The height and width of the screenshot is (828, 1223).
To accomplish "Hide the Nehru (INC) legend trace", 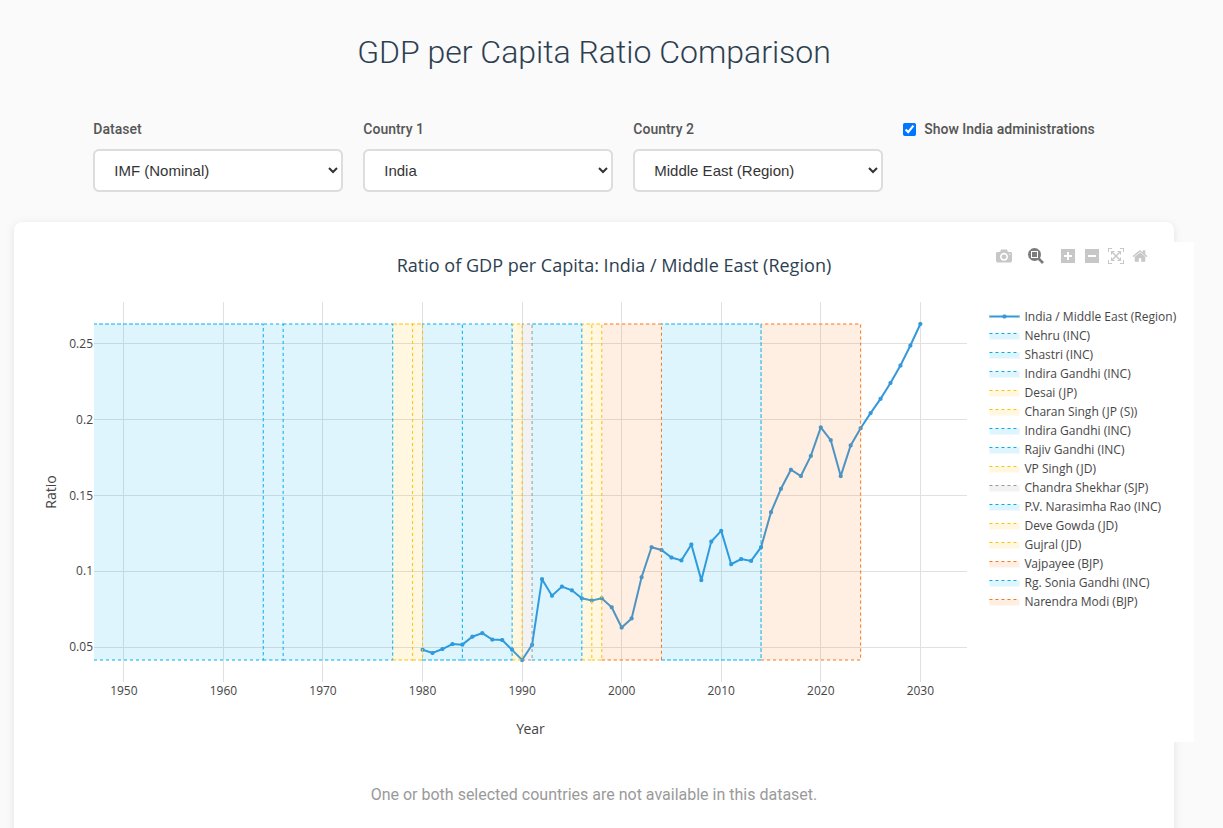I will pyautogui.click(x=1058, y=335).
